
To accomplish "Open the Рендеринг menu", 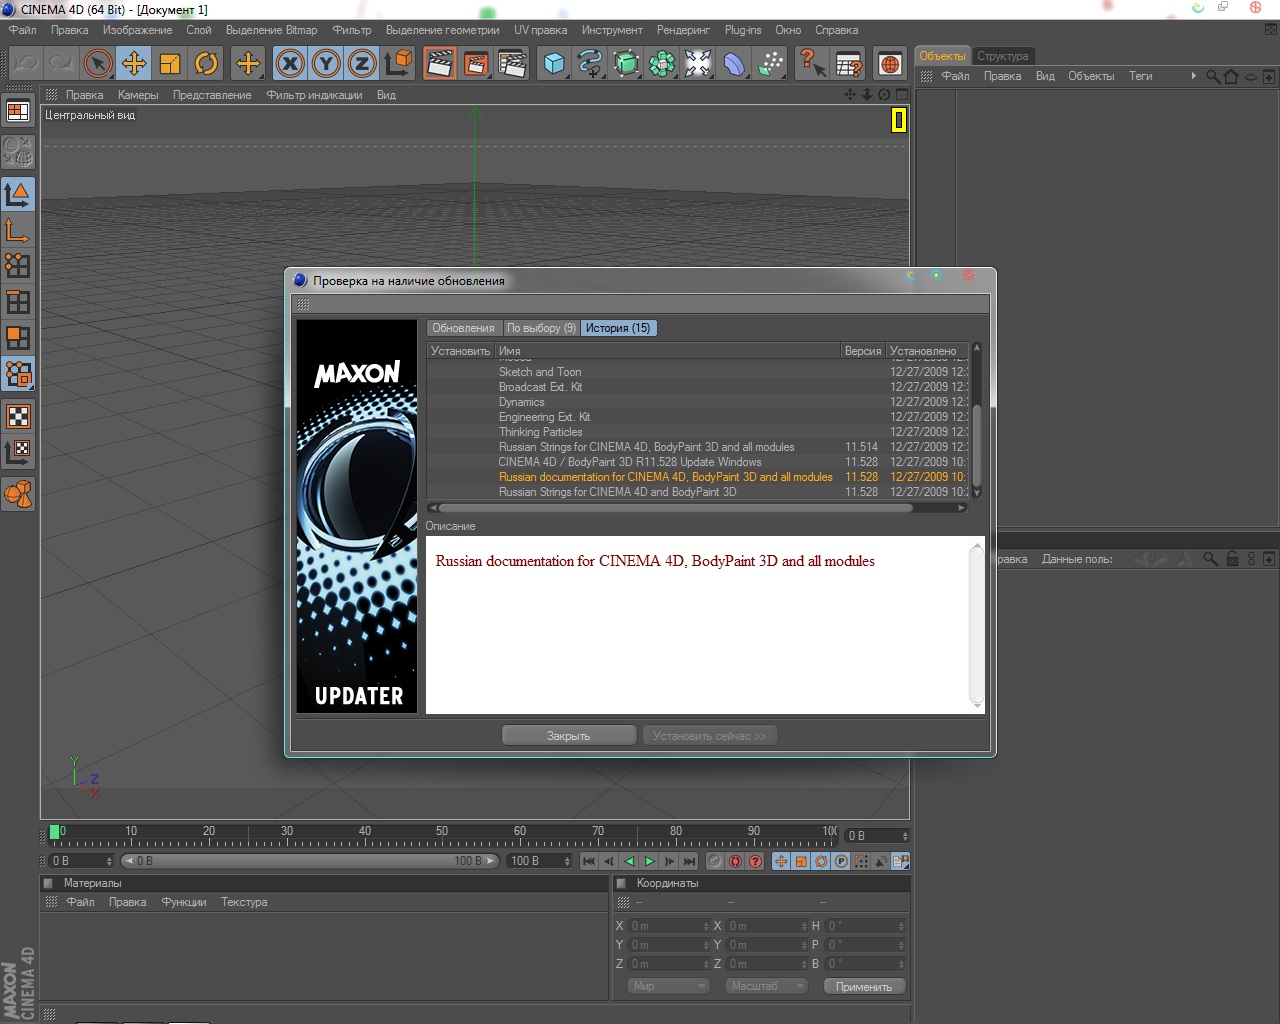I will point(683,30).
